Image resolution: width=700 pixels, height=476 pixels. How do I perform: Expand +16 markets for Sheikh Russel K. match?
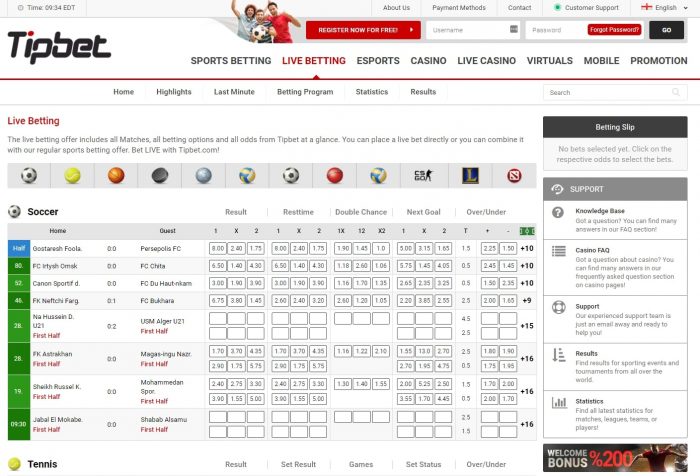point(527,391)
